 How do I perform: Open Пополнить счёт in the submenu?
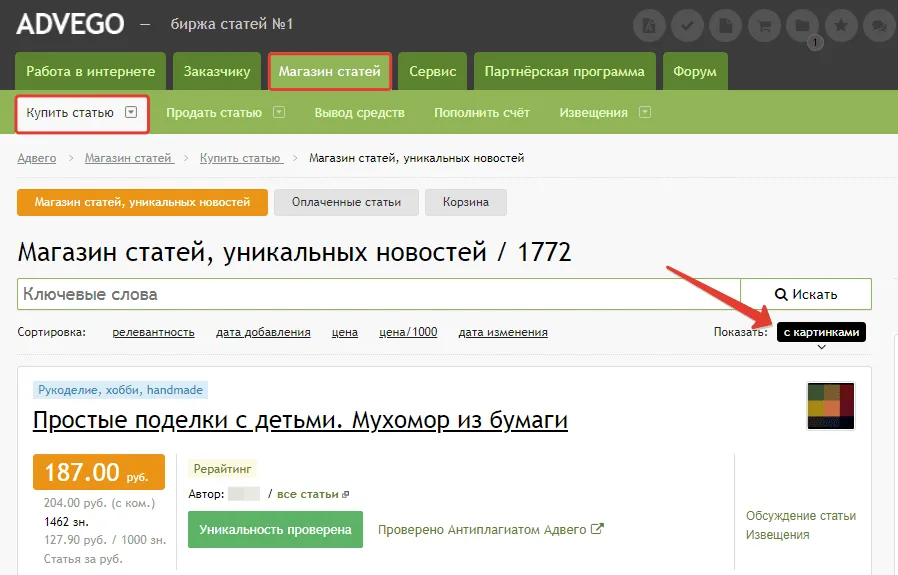tap(482, 113)
